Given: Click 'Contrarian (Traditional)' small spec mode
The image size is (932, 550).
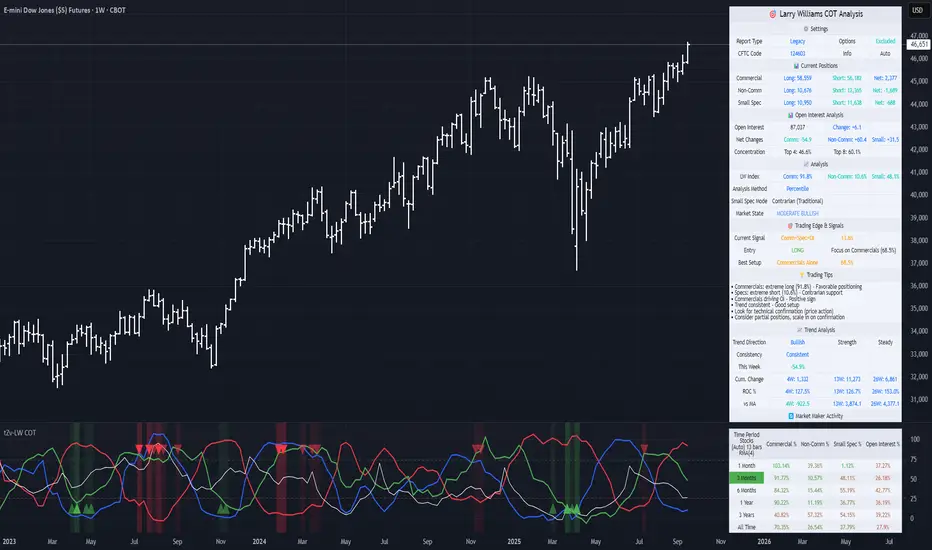Looking at the screenshot, I should pos(797,202).
